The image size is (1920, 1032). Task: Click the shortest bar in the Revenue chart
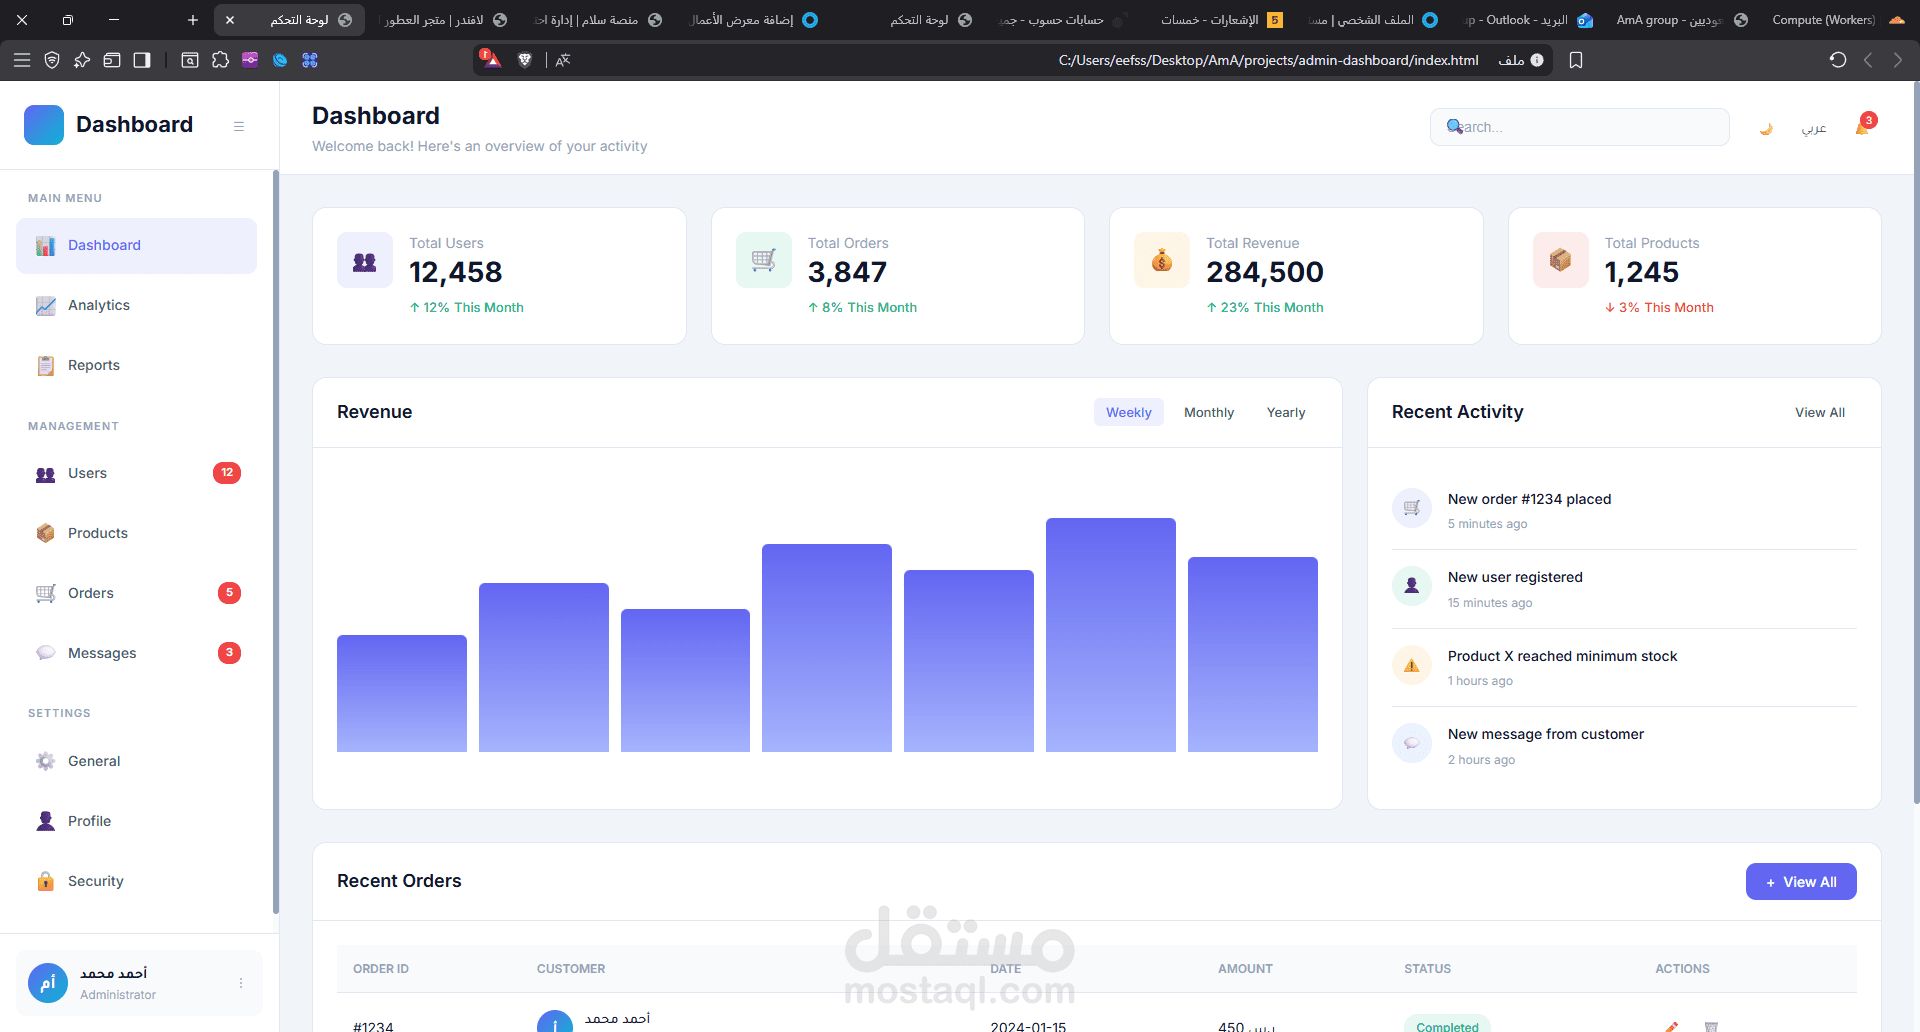tap(402, 693)
